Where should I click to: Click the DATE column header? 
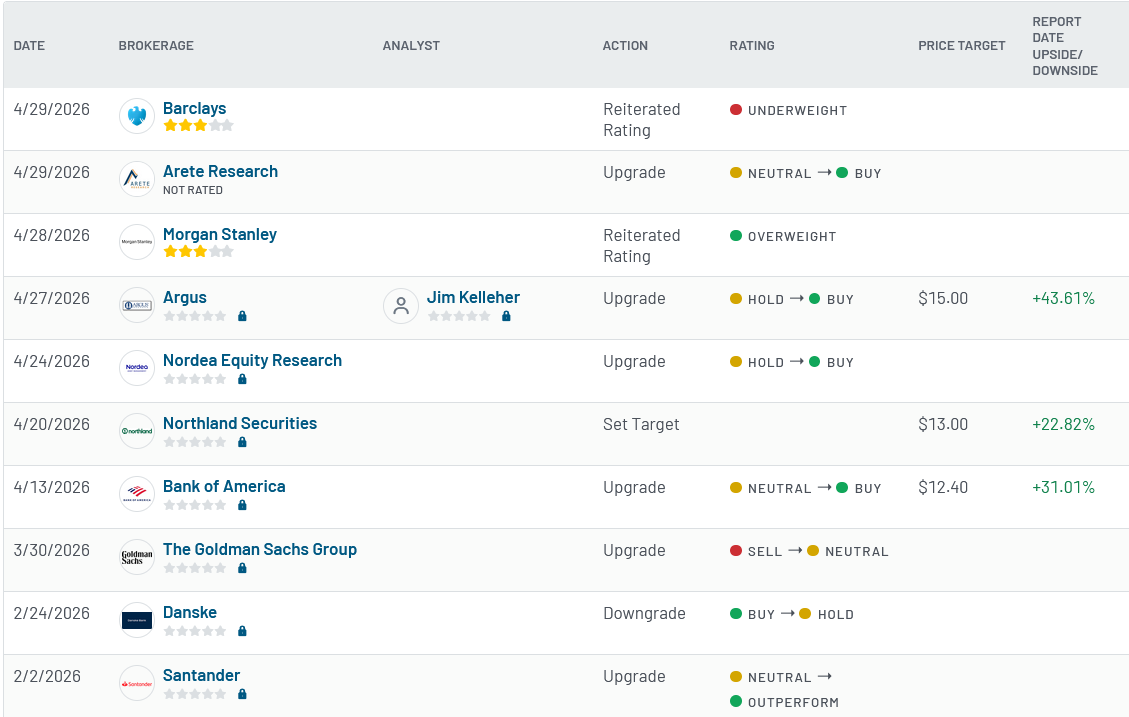29,45
